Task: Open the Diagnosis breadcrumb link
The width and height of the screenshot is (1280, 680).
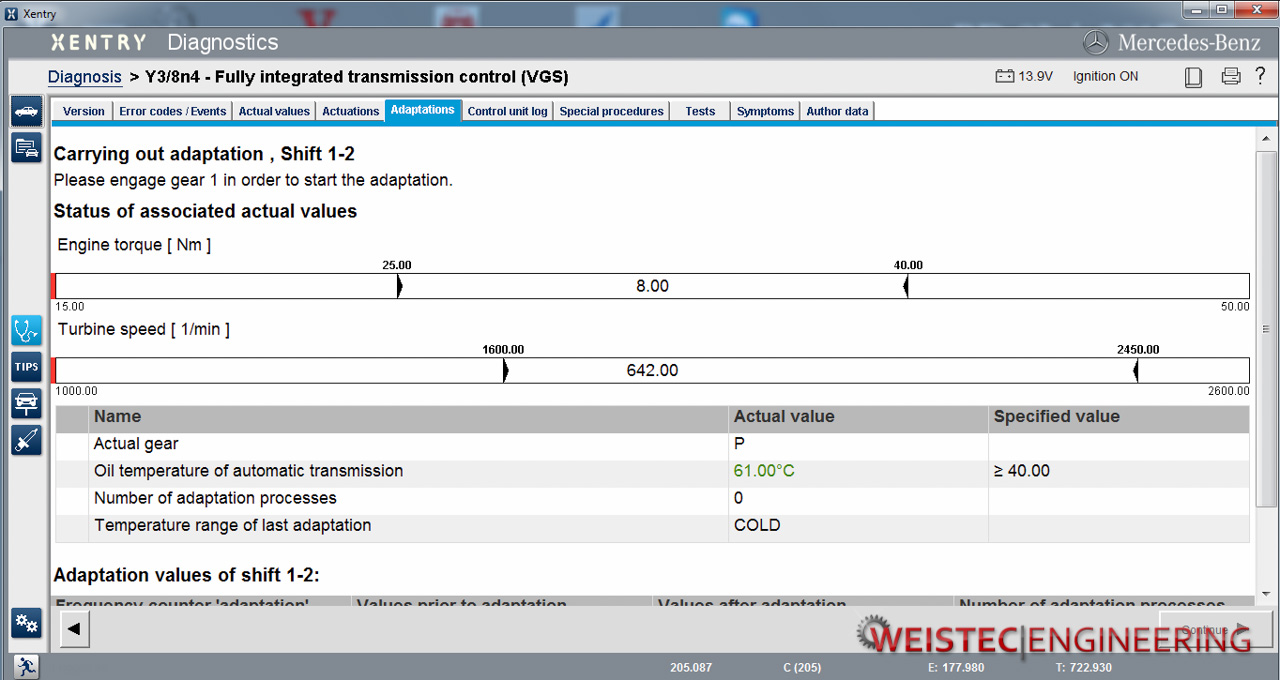Action: pyautogui.click(x=85, y=77)
